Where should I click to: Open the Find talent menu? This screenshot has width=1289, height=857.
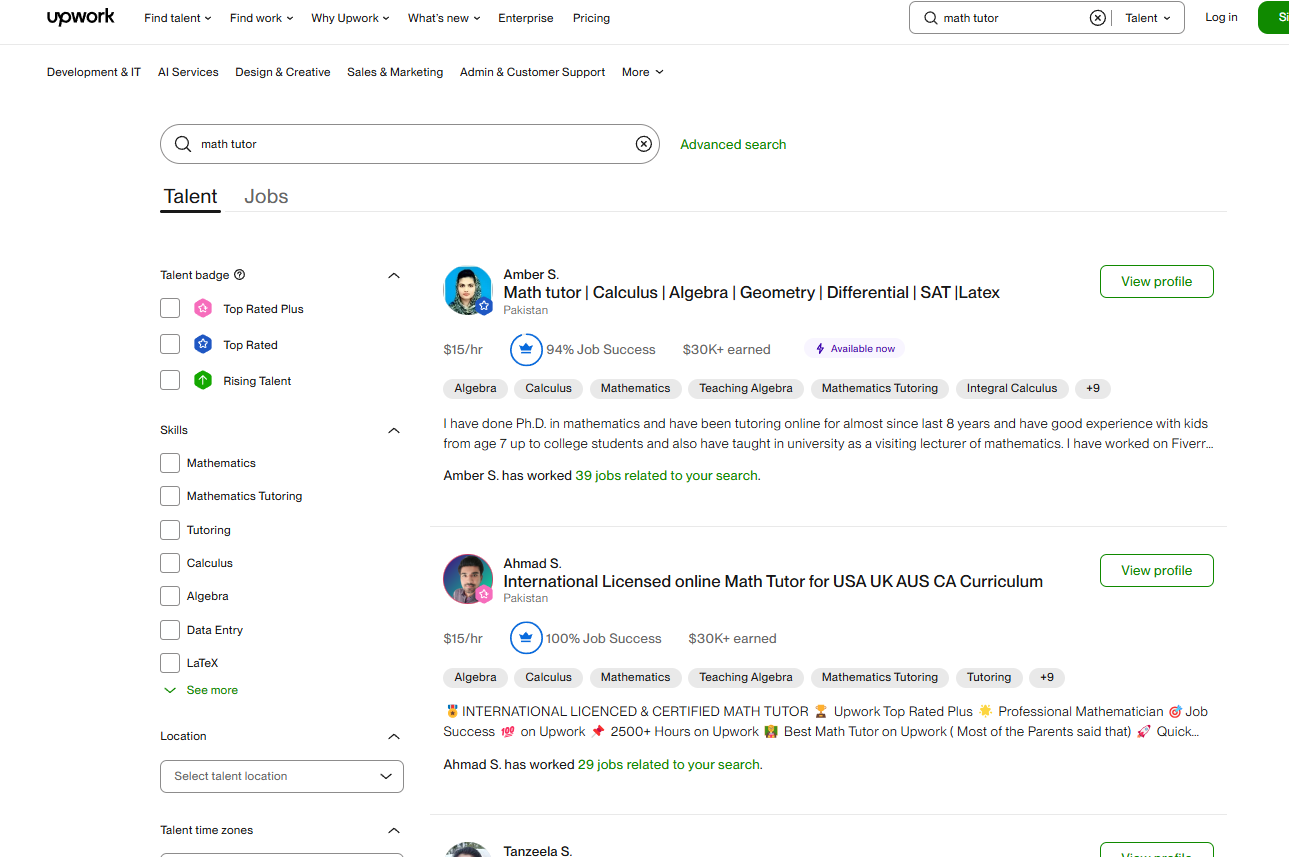178,18
